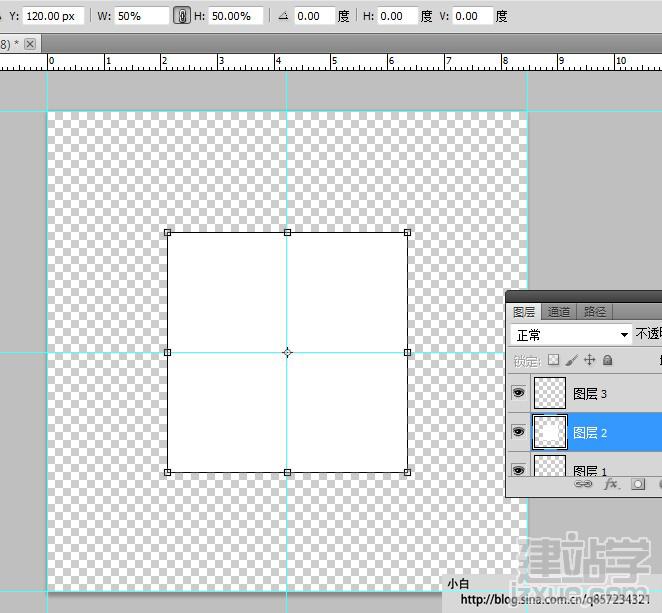Toggle lock transparent pixels icon
Image resolution: width=662 pixels, height=613 pixels.
(x=553, y=360)
